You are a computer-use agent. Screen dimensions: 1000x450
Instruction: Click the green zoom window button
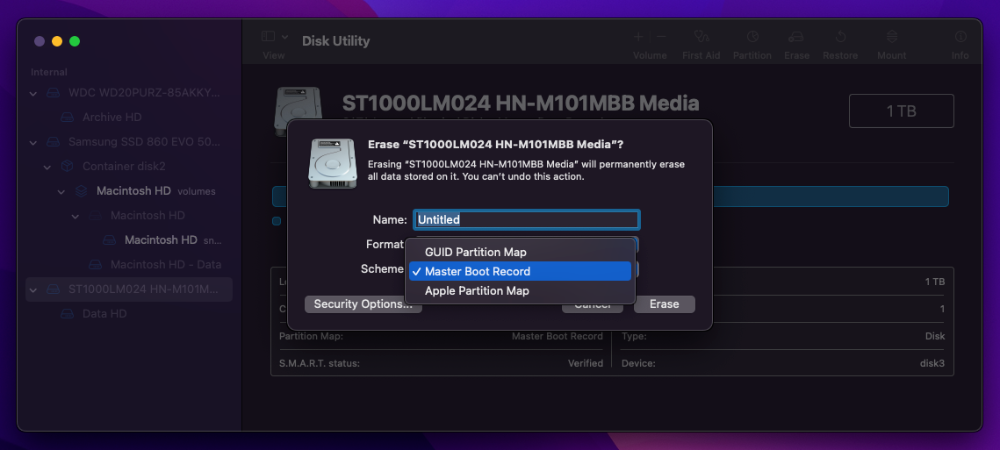point(75,41)
